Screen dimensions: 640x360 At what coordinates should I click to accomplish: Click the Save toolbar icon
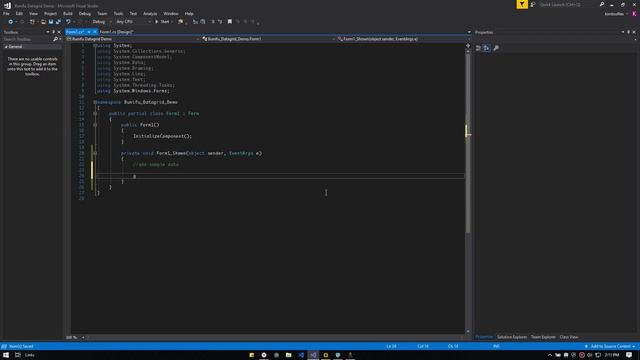point(51,22)
